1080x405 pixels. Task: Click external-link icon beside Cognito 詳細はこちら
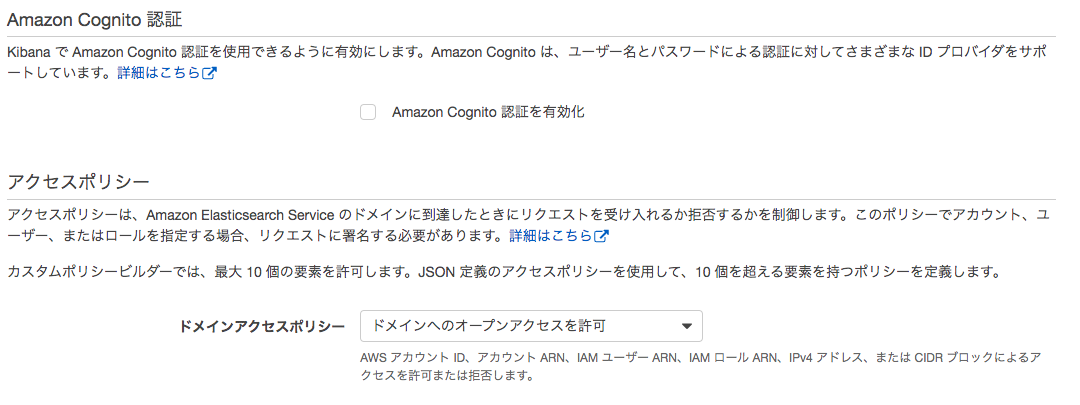click(x=210, y=74)
